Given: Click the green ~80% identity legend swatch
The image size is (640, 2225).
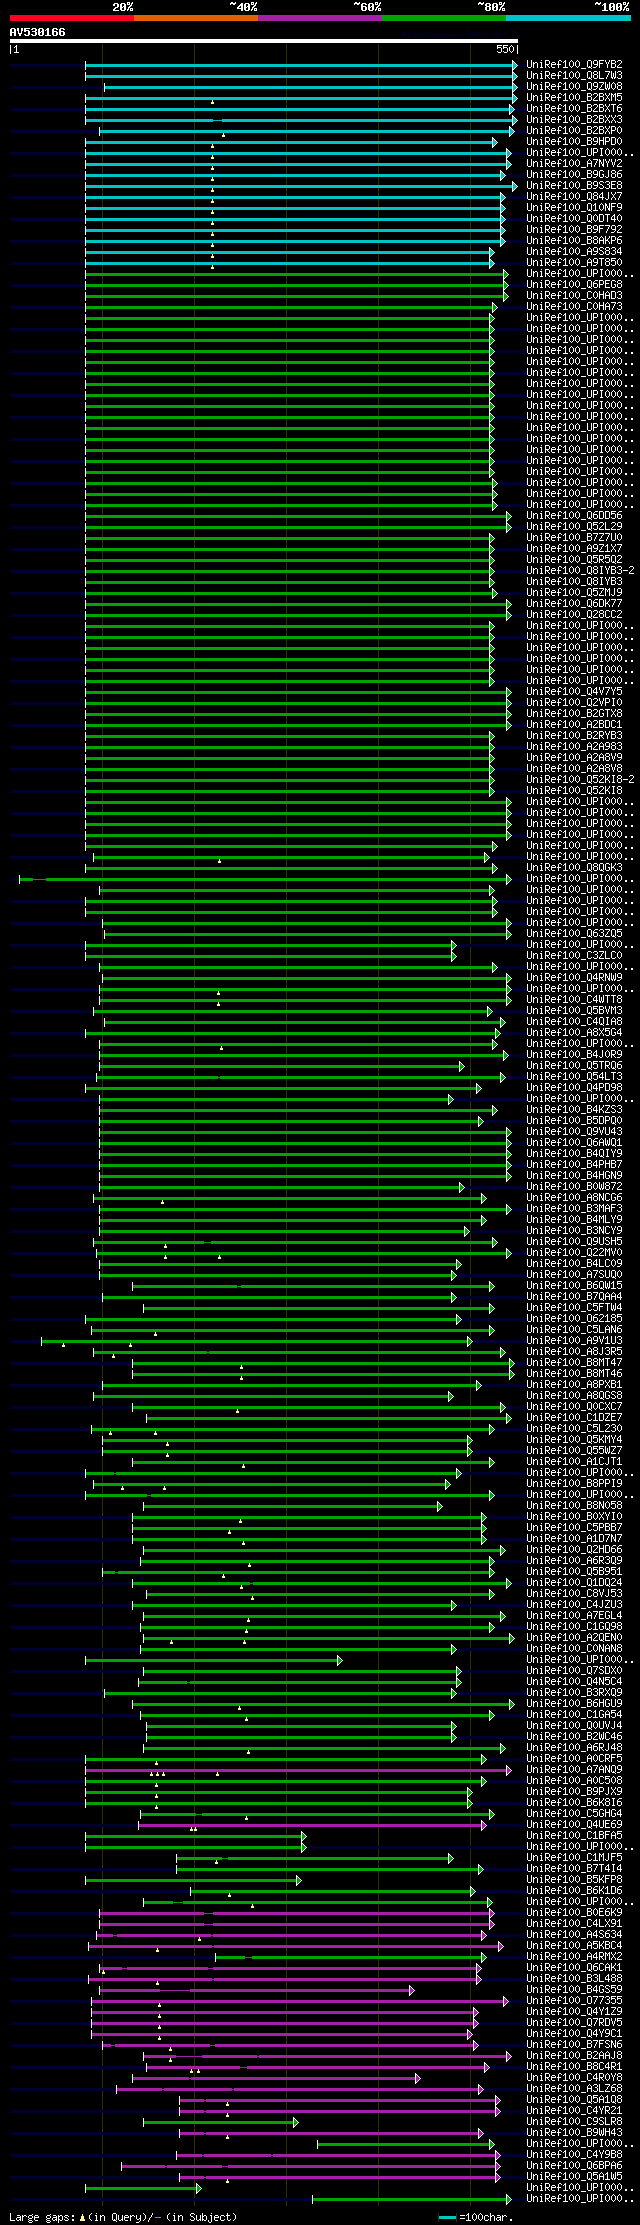Looking at the screenshot, I should click(444, 18).
